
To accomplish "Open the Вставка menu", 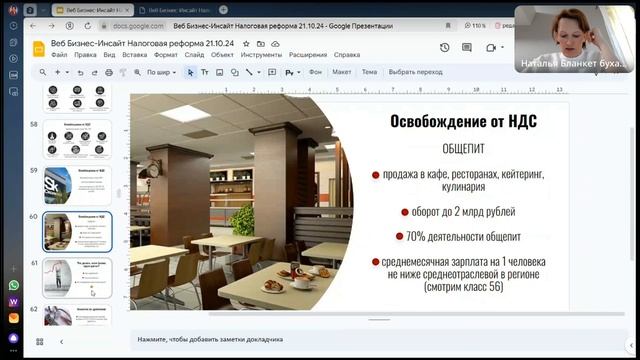I will [135, 55].
